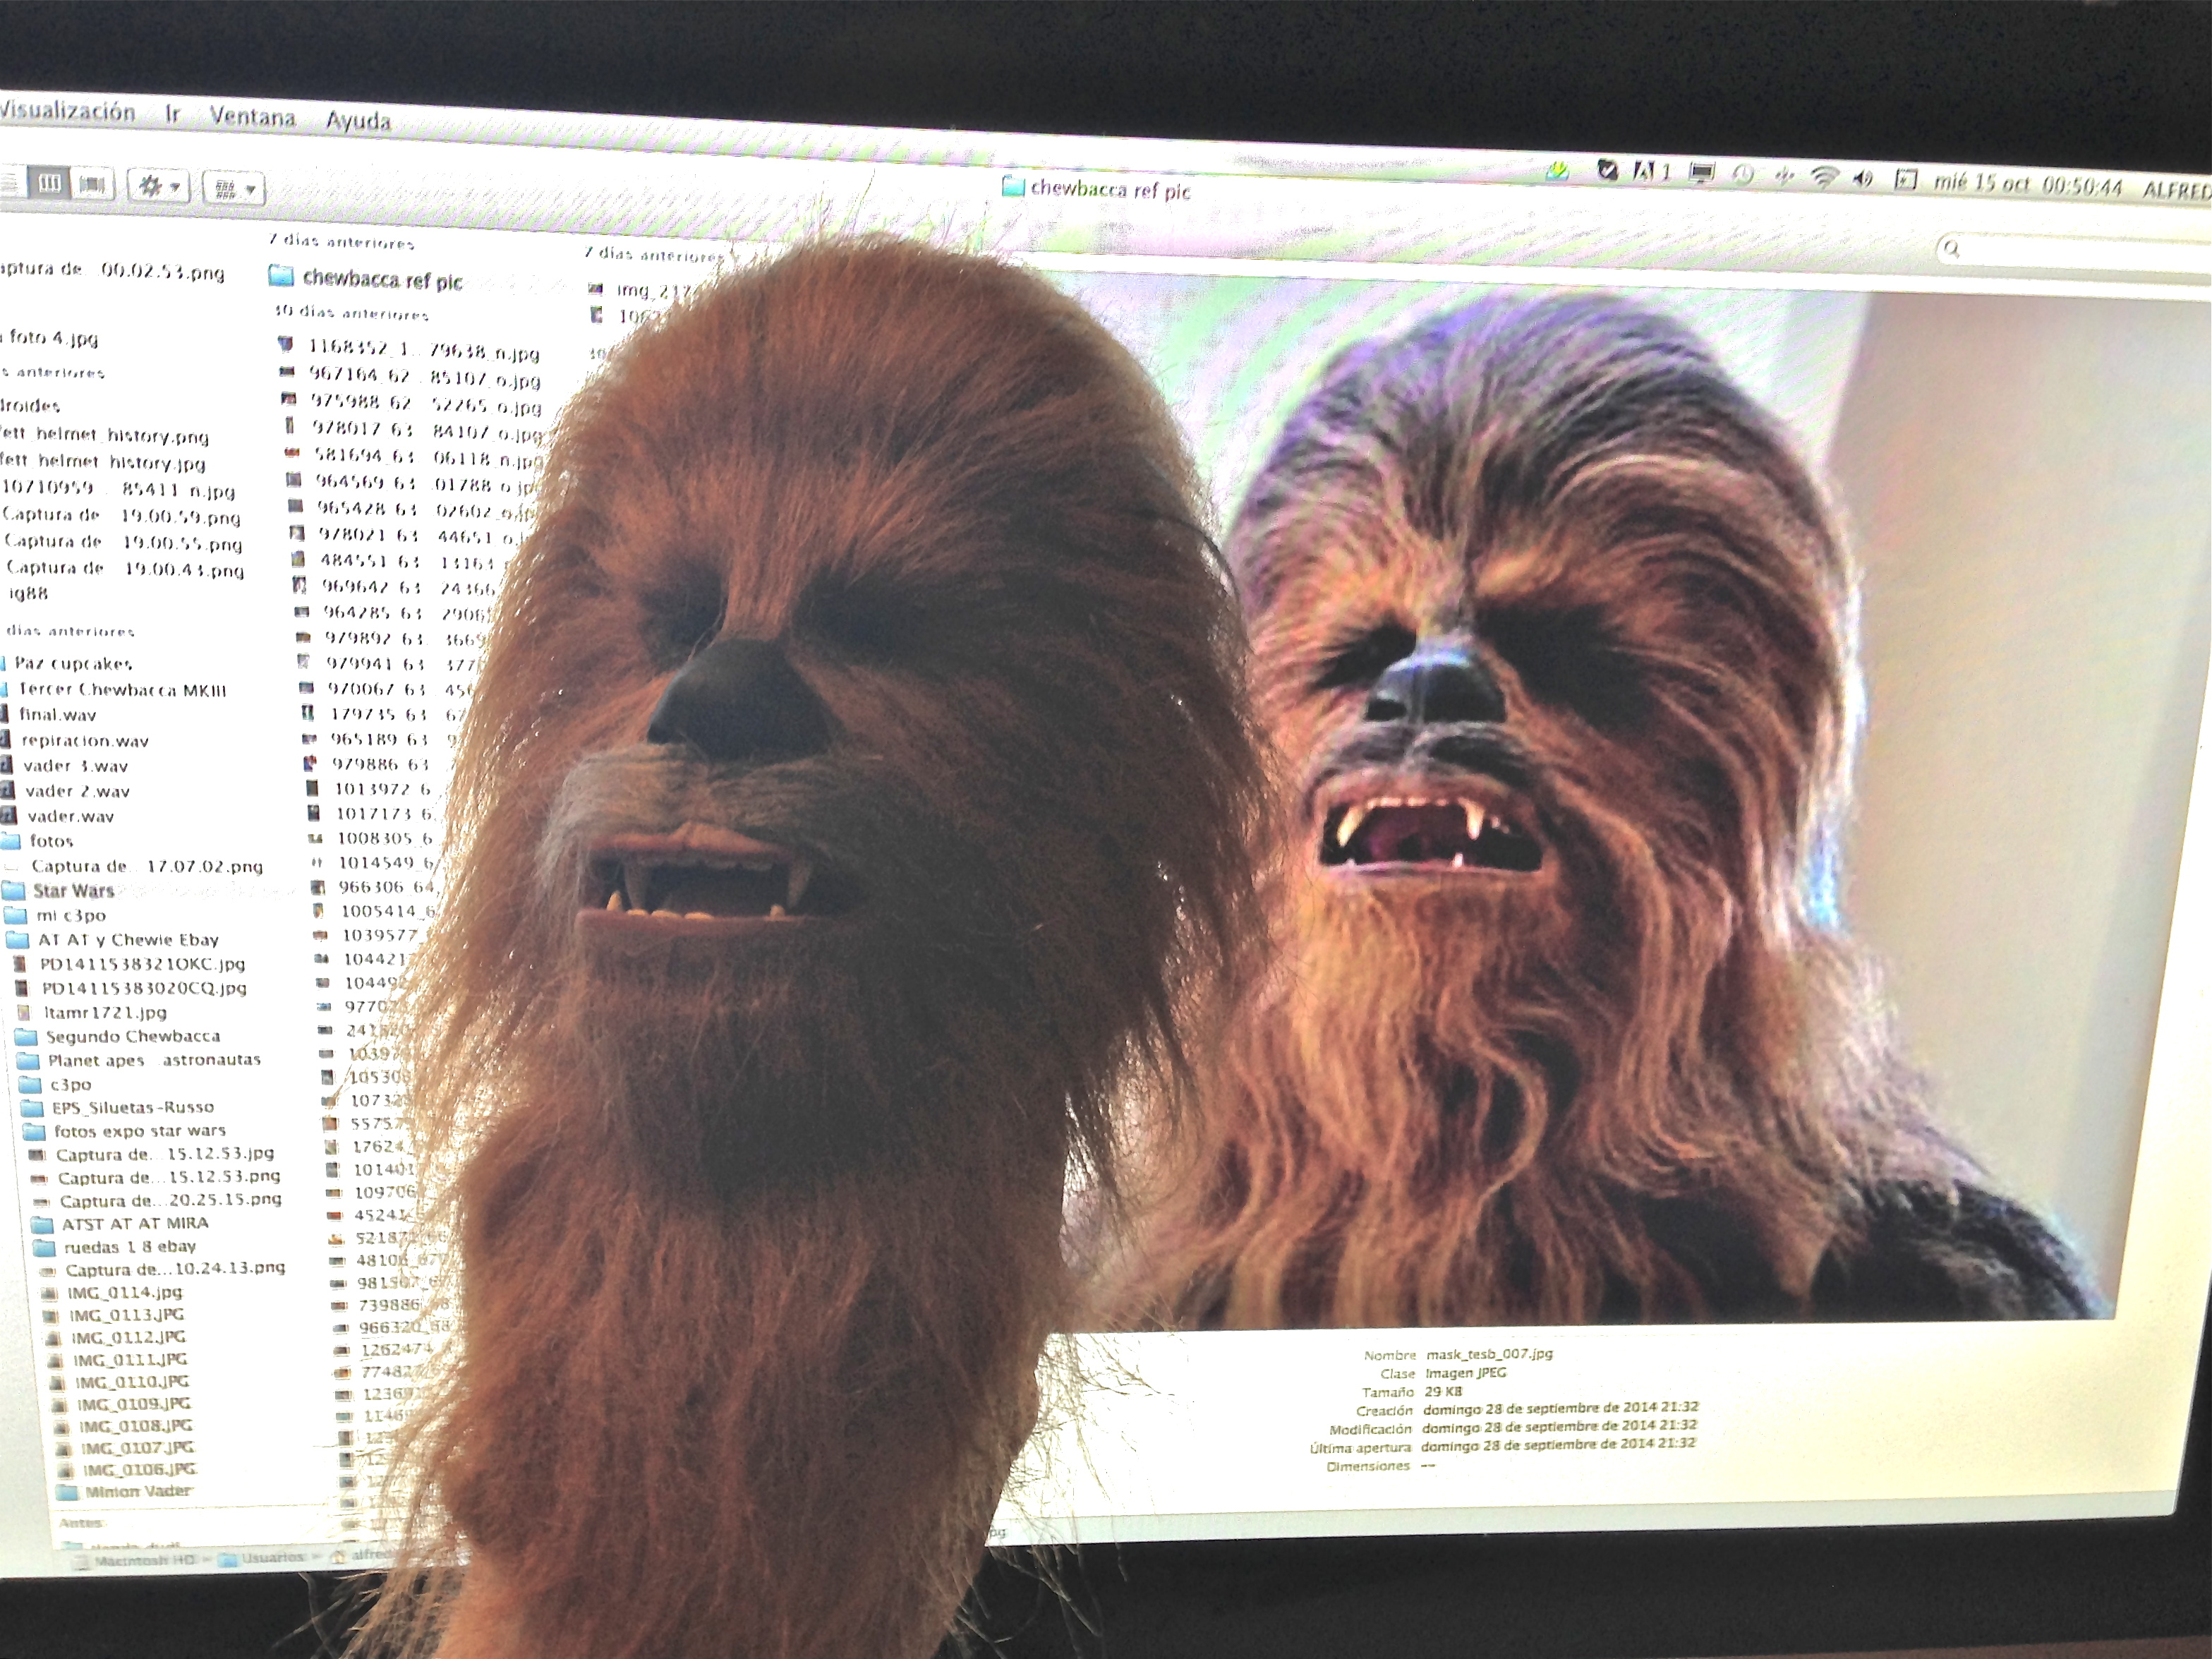Open the display mirroring menu bar icon
This screenshot has width=2212, height=1659.
click(x=1701, y=174)
